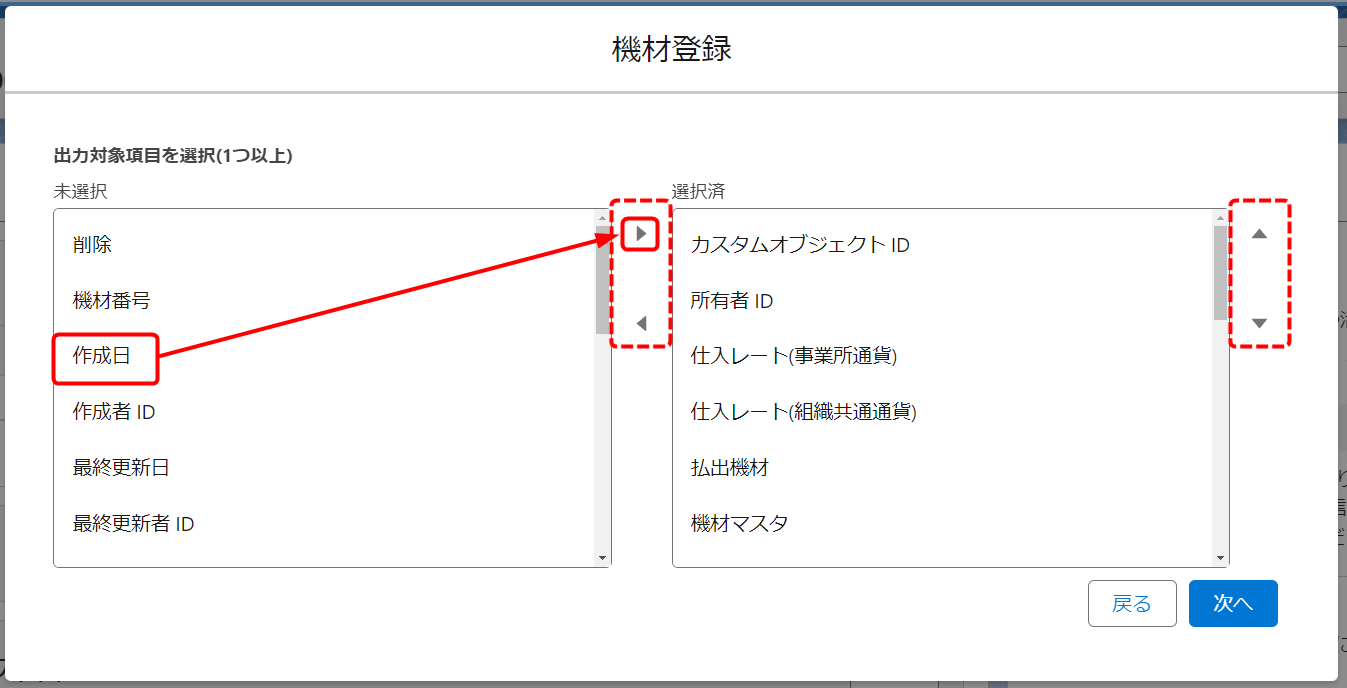1347x688 pixels.
Task: Click the selected list scrollbar down arrow
Action: click(1220, 557)
